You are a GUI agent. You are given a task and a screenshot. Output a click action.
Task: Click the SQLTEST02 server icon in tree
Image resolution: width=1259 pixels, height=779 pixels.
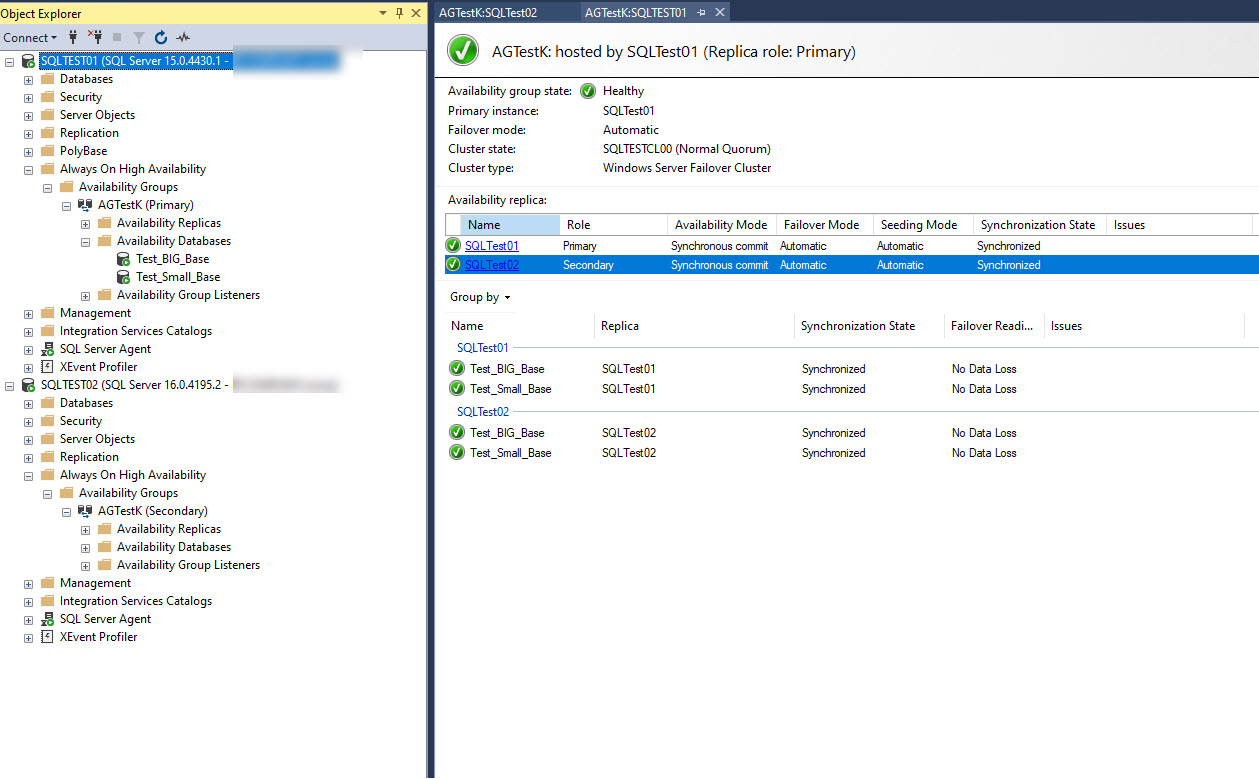point(28,385)
